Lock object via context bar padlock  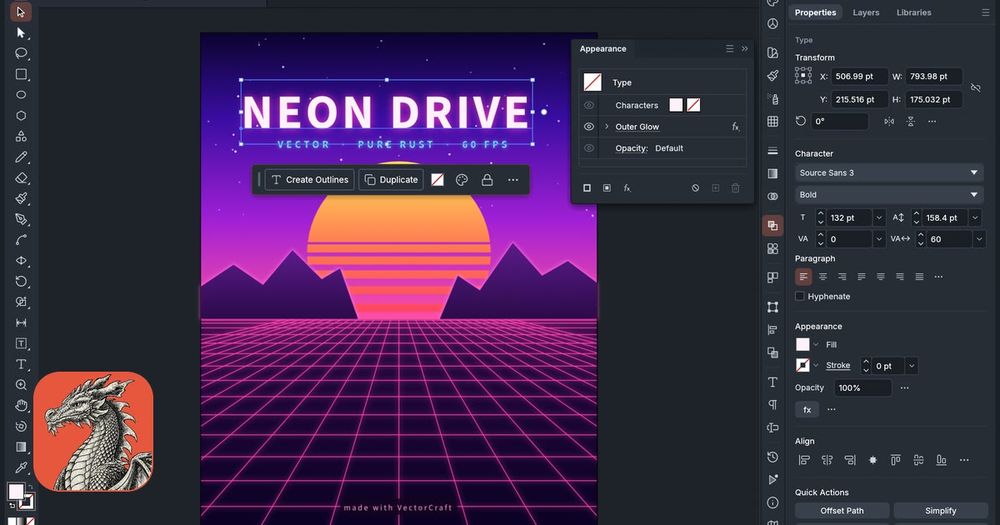487,180
